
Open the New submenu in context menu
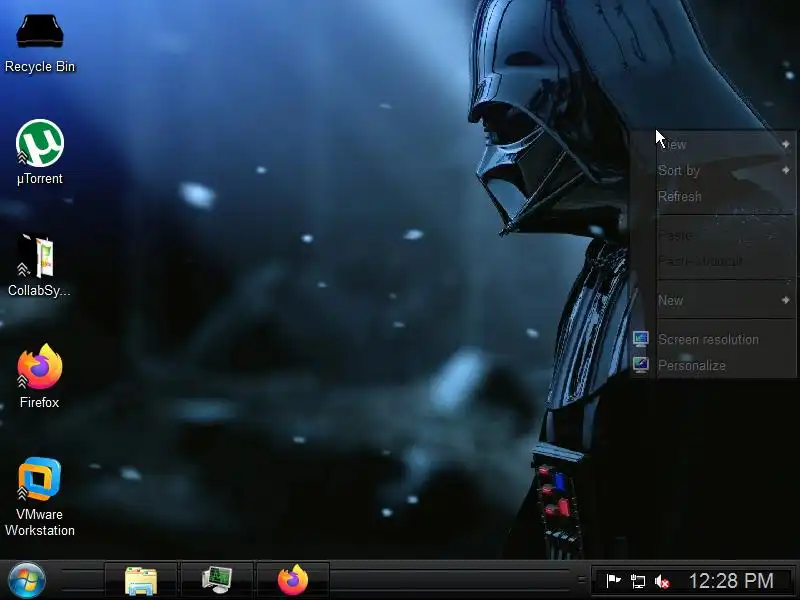pyautogui.click(x=713, y=301)
